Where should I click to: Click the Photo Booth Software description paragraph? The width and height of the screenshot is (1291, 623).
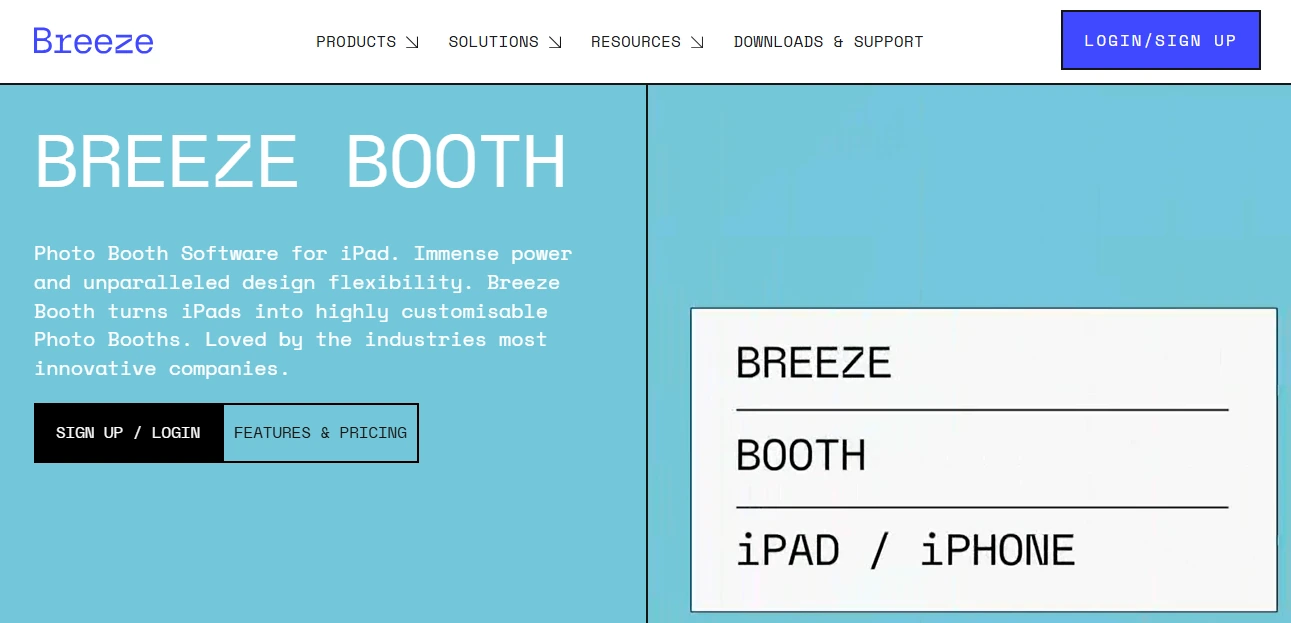pos(303,311)
